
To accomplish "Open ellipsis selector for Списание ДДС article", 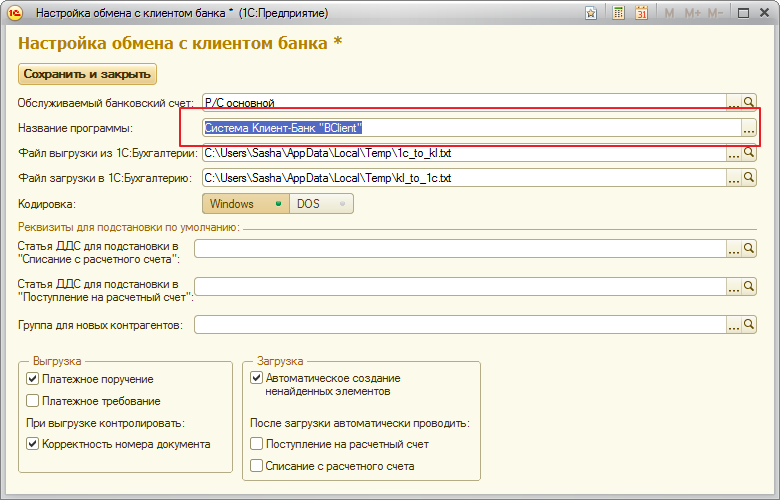I will pos(734,249).
